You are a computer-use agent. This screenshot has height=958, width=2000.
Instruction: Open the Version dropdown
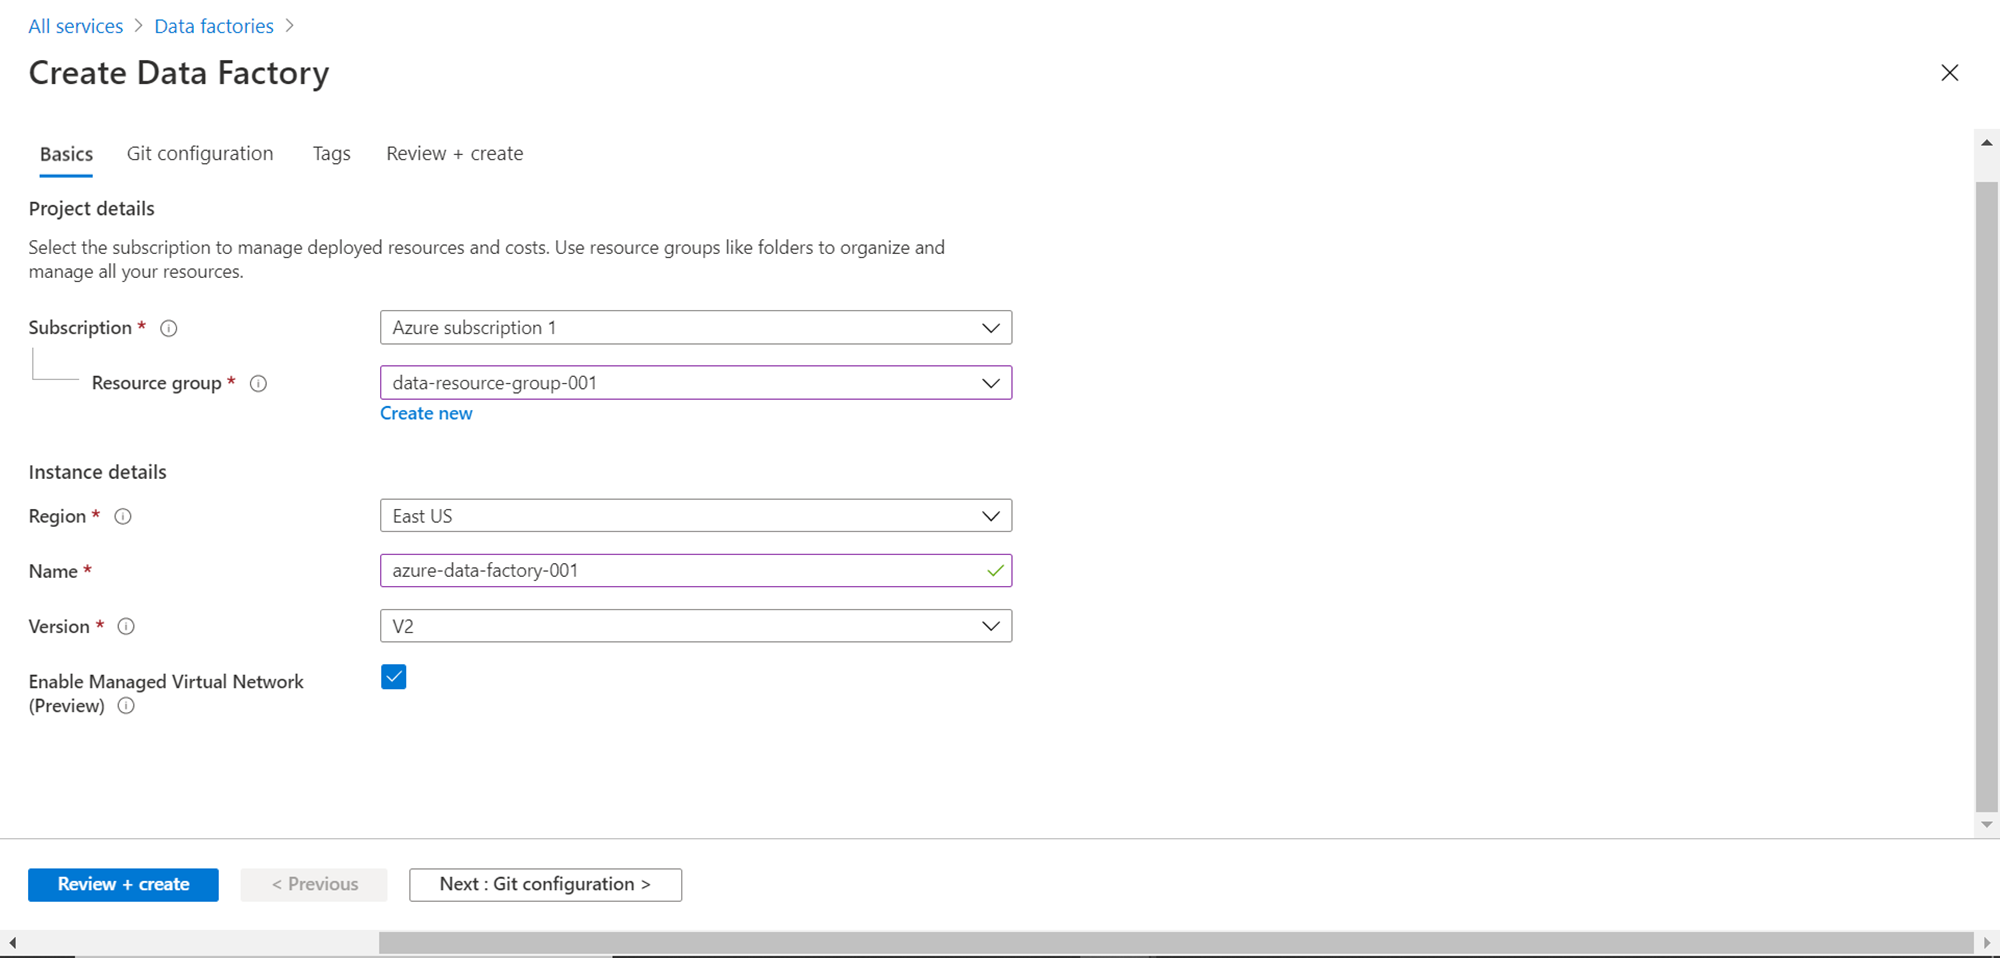tap(696, 626)
